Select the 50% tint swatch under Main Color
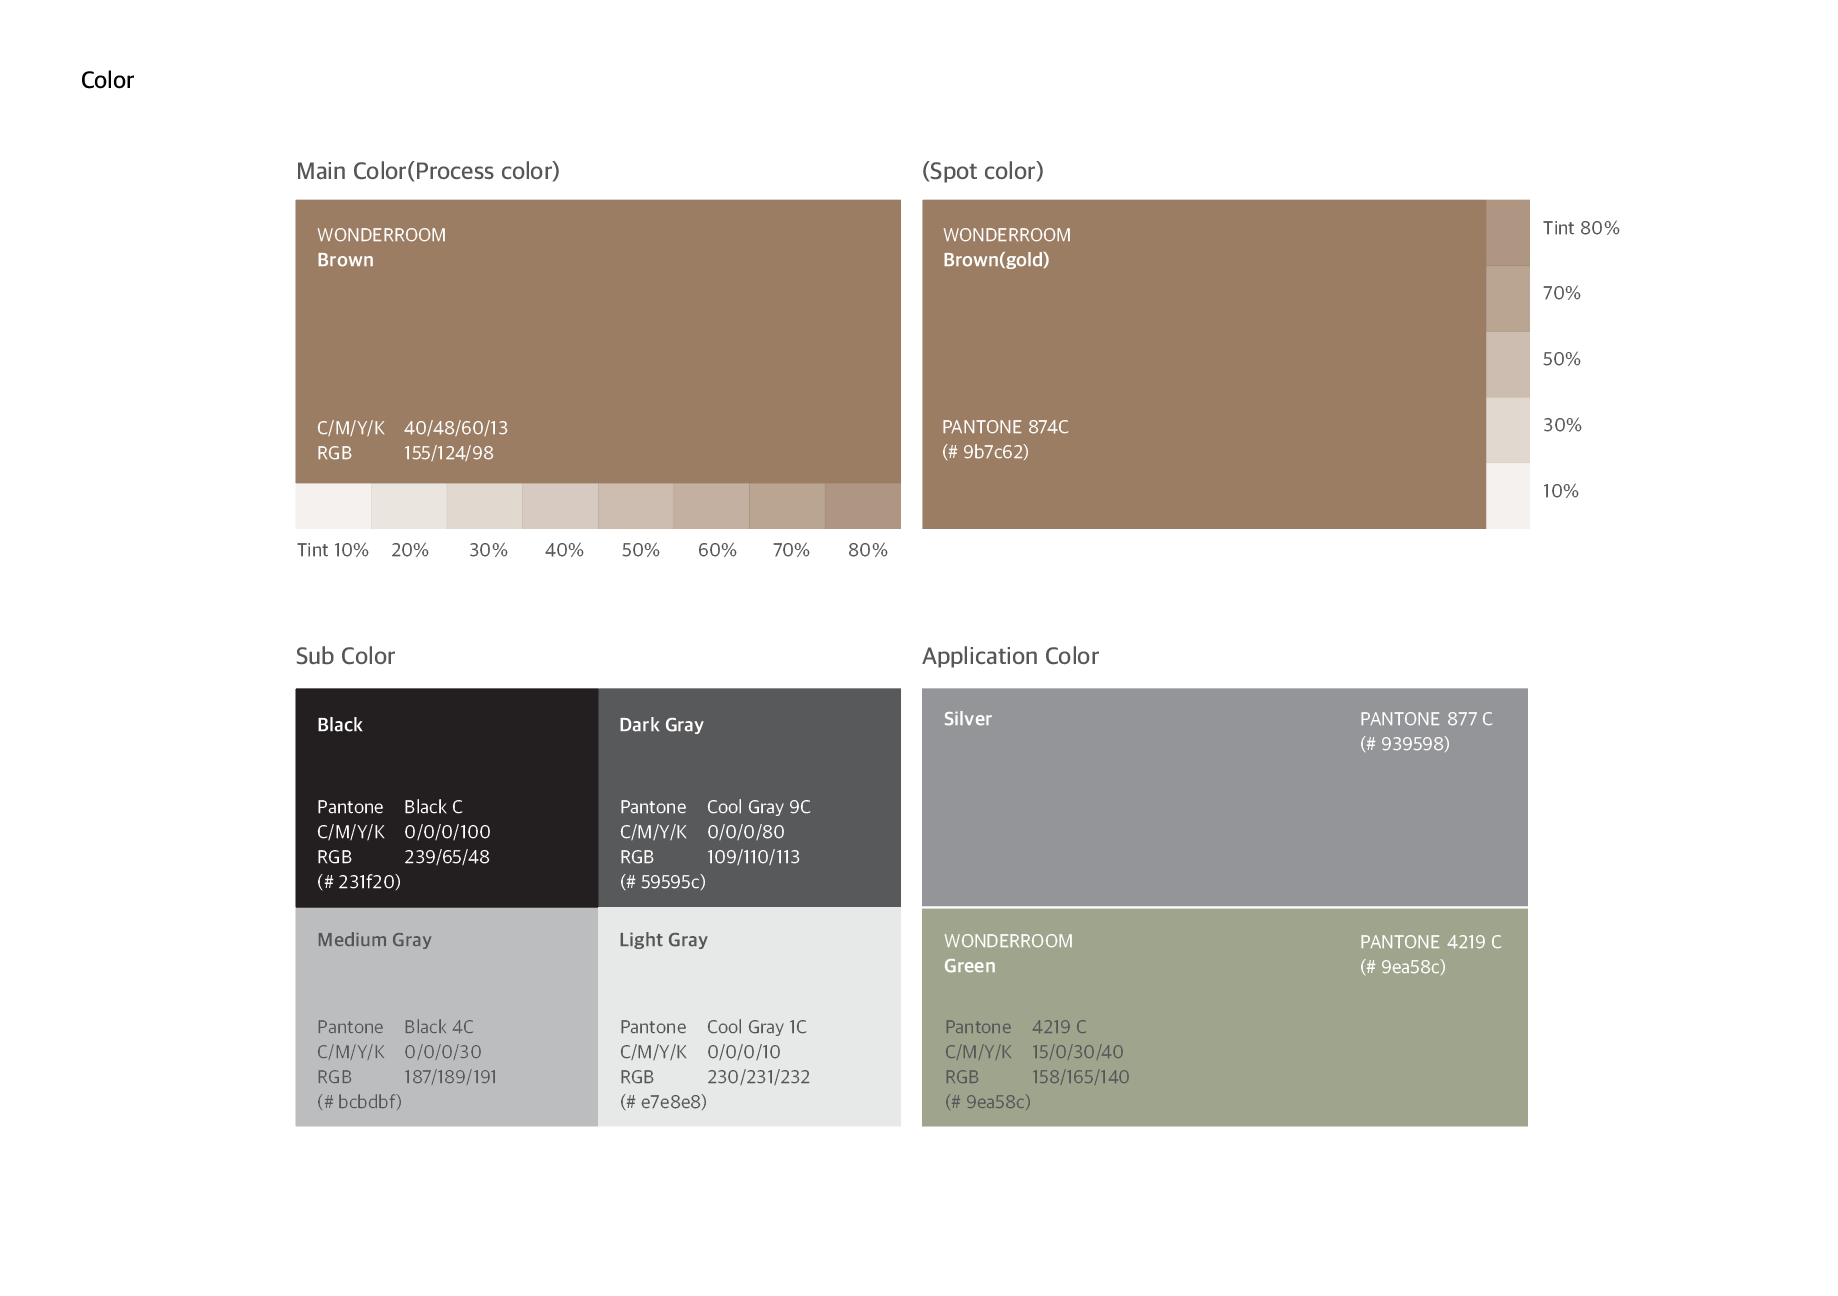Viewport: 1838px width, 1296px height. pos(636,506)
